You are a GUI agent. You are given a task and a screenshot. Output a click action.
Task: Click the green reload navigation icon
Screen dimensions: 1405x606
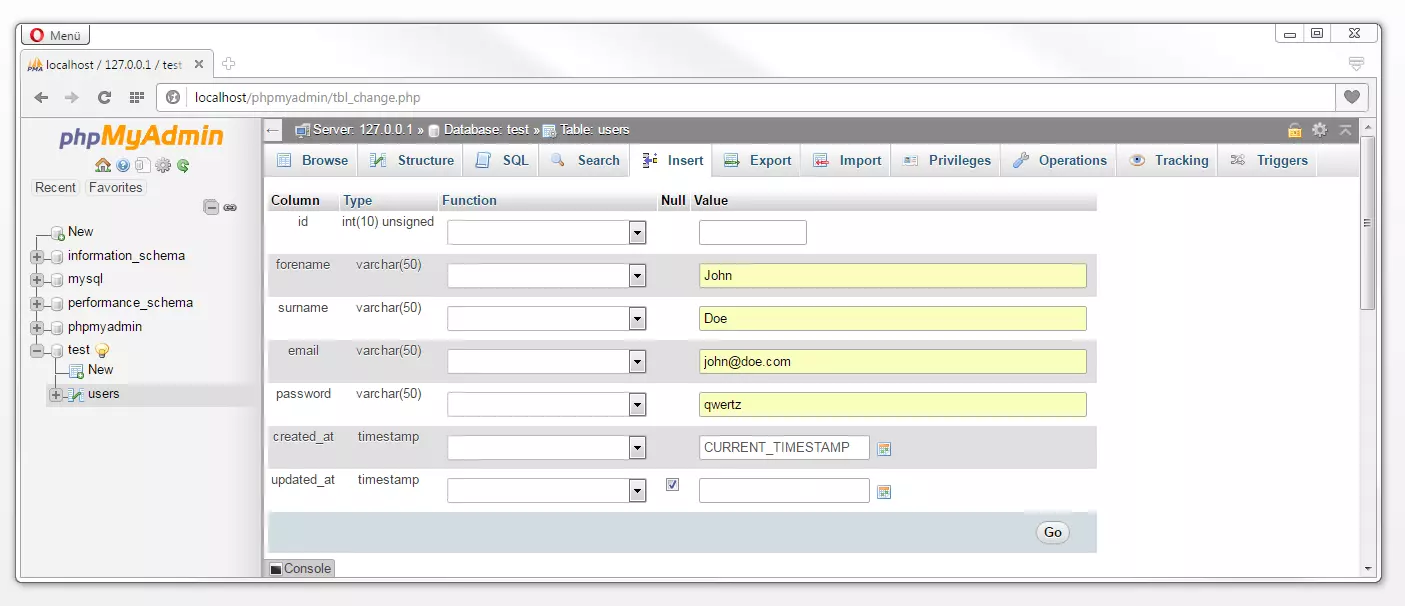coord(183,165)
